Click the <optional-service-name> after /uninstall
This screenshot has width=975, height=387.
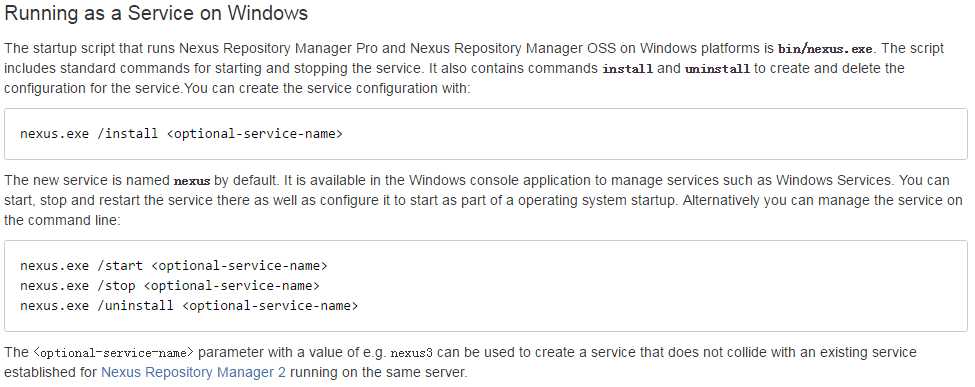coord(270,305)
